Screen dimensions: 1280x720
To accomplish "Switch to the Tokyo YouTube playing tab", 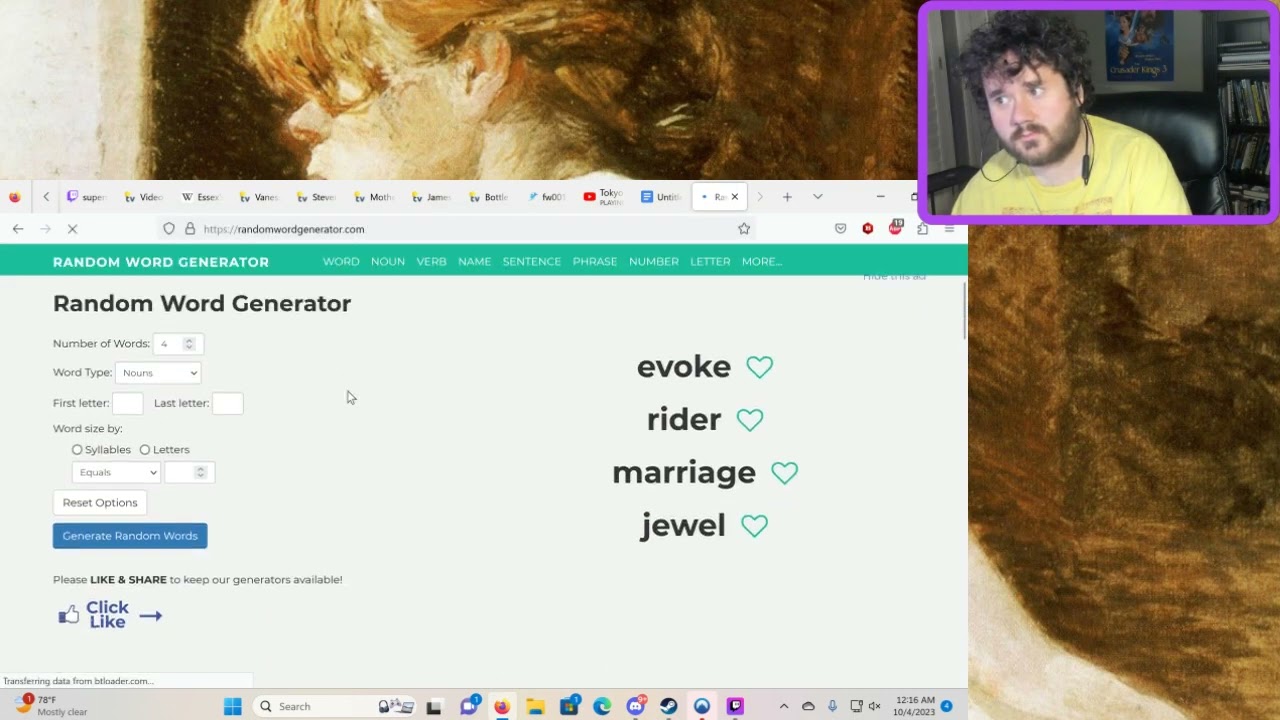I will pyautogui.click(x=603, y=197).
